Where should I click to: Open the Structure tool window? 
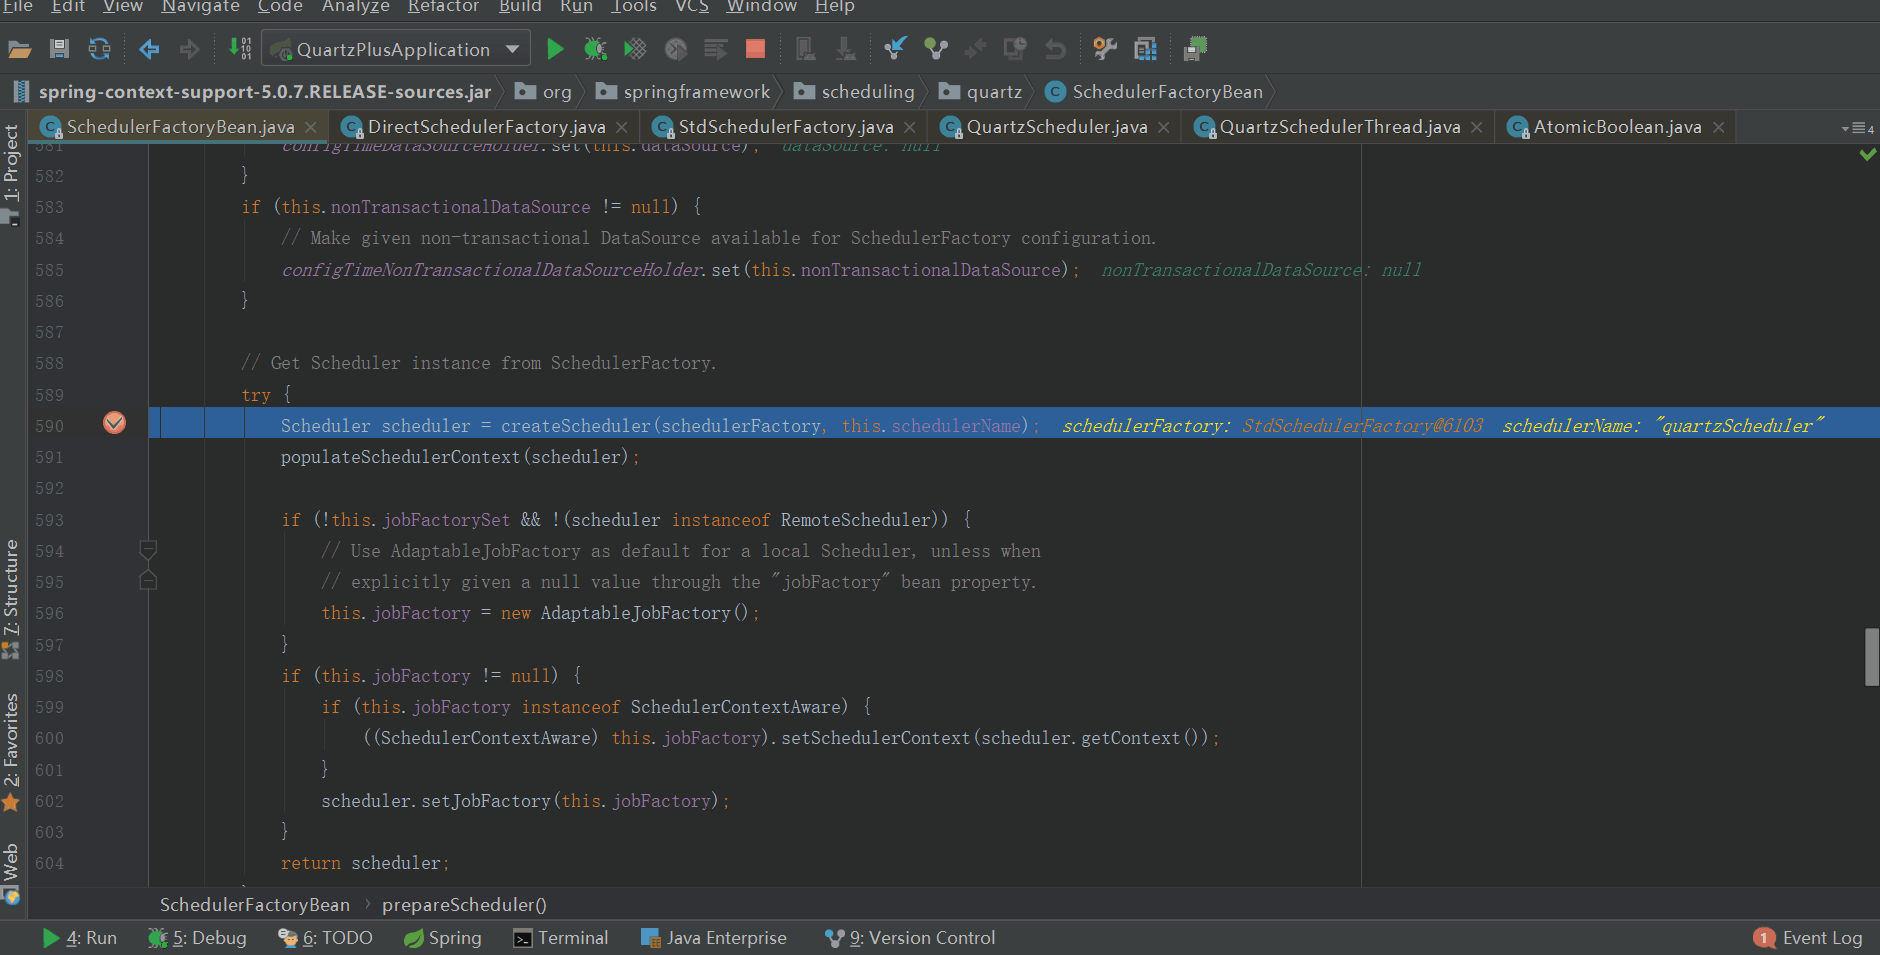pos(11,598)
